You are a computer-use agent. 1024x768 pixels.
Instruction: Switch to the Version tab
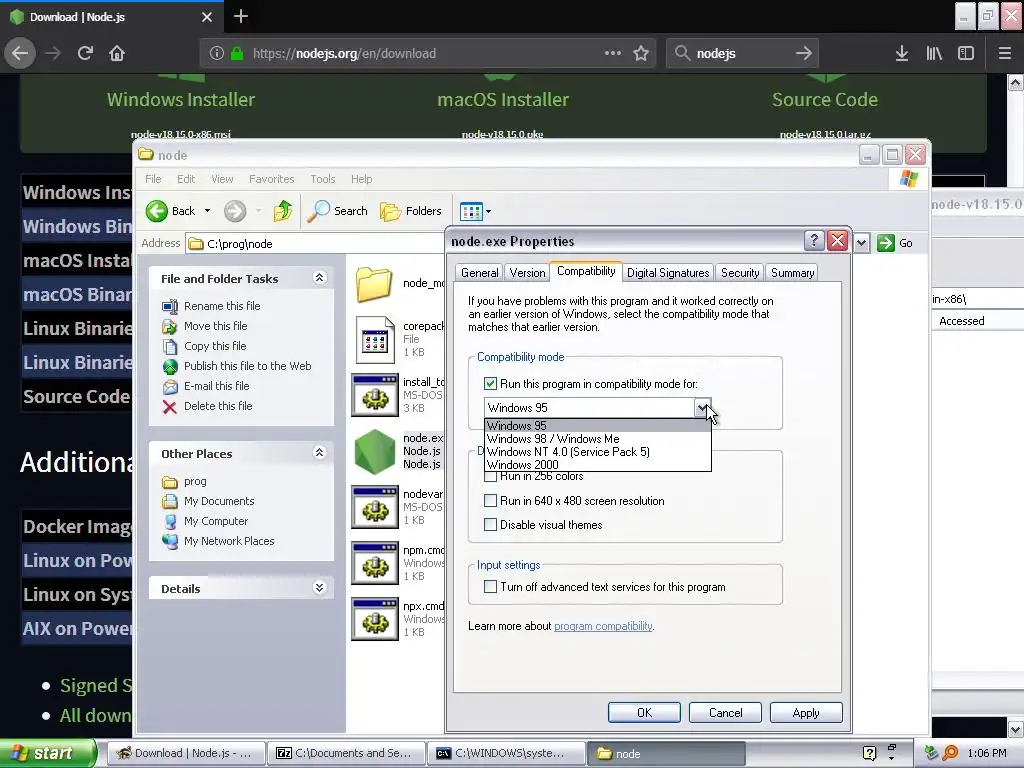tap(527, 273)
